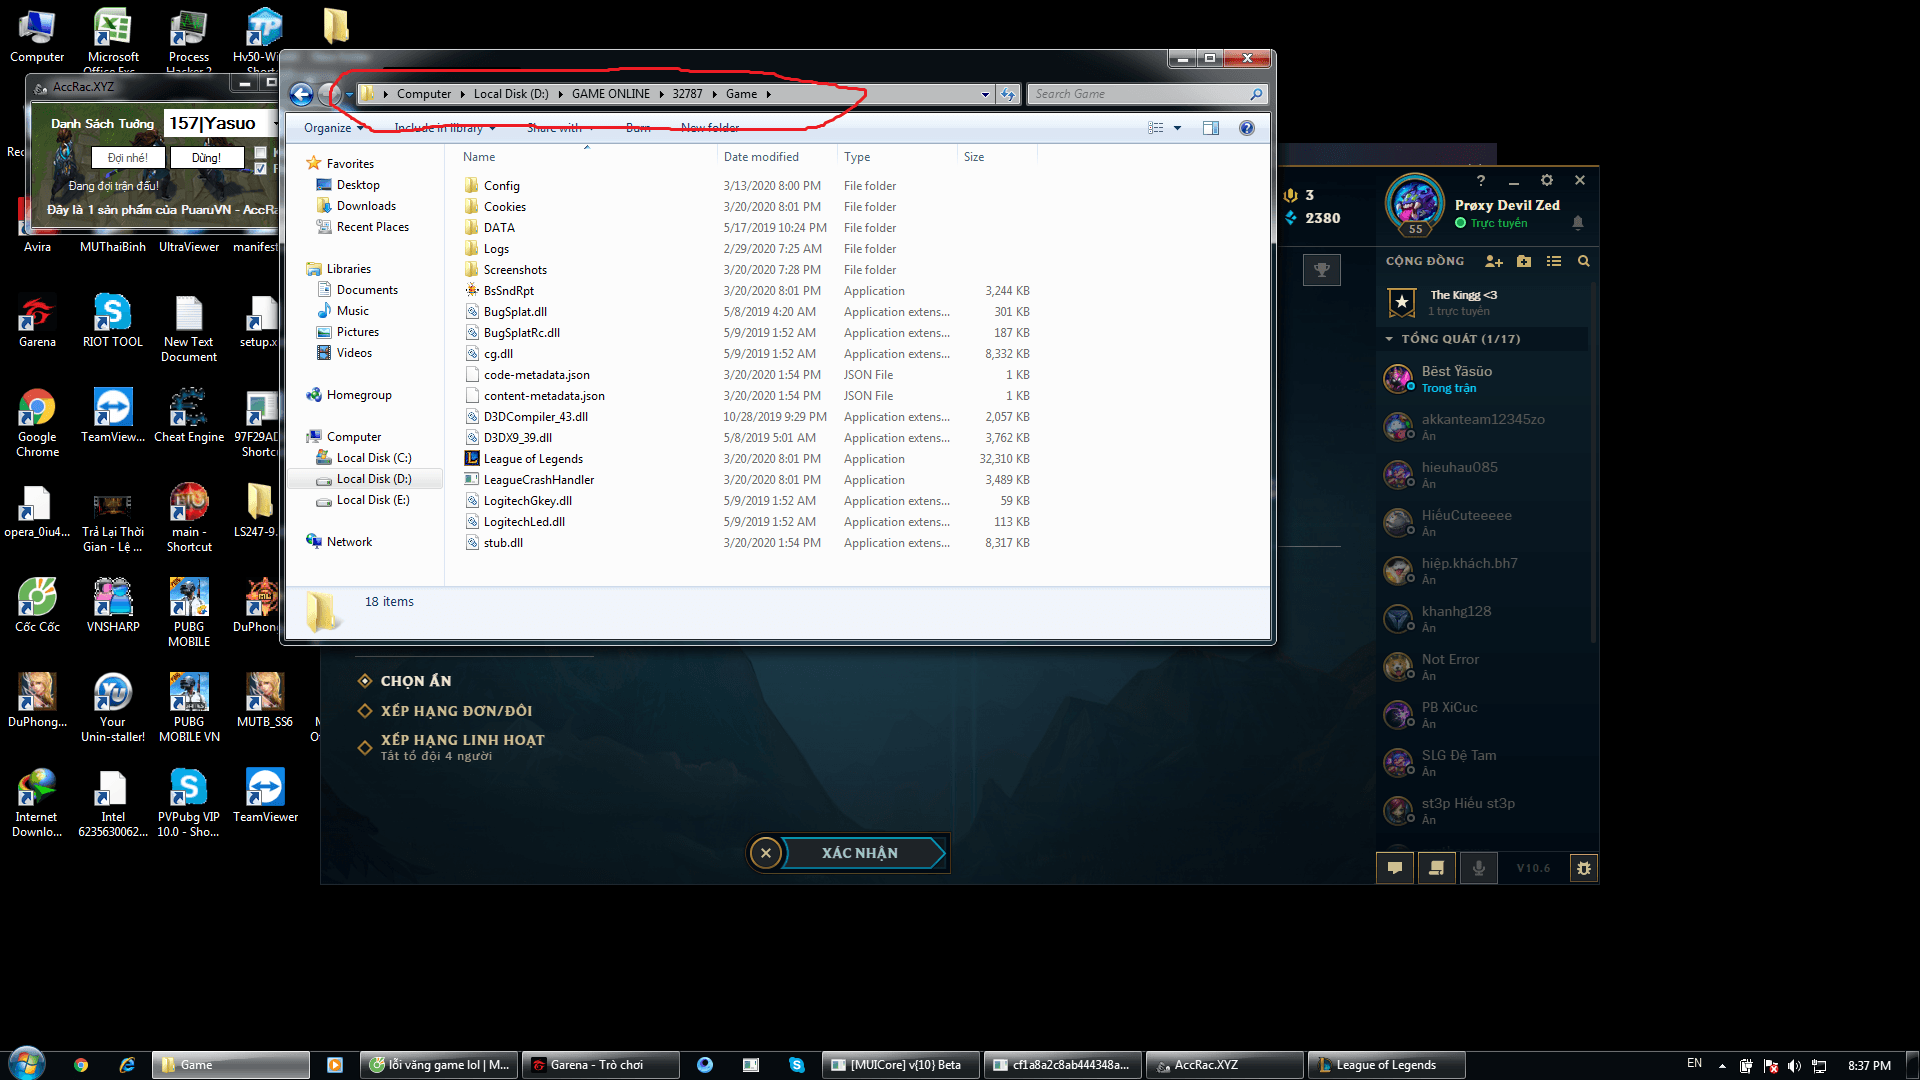Click GAME ONLINE in the address path
The height and width of the screenshot is (1080, 1920).
[x=610, y=94]
